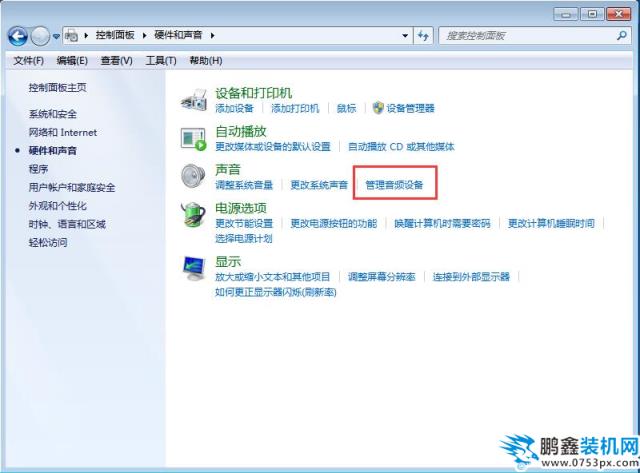
Task: Click 选择电源计划 link
Action: [244, 239]
